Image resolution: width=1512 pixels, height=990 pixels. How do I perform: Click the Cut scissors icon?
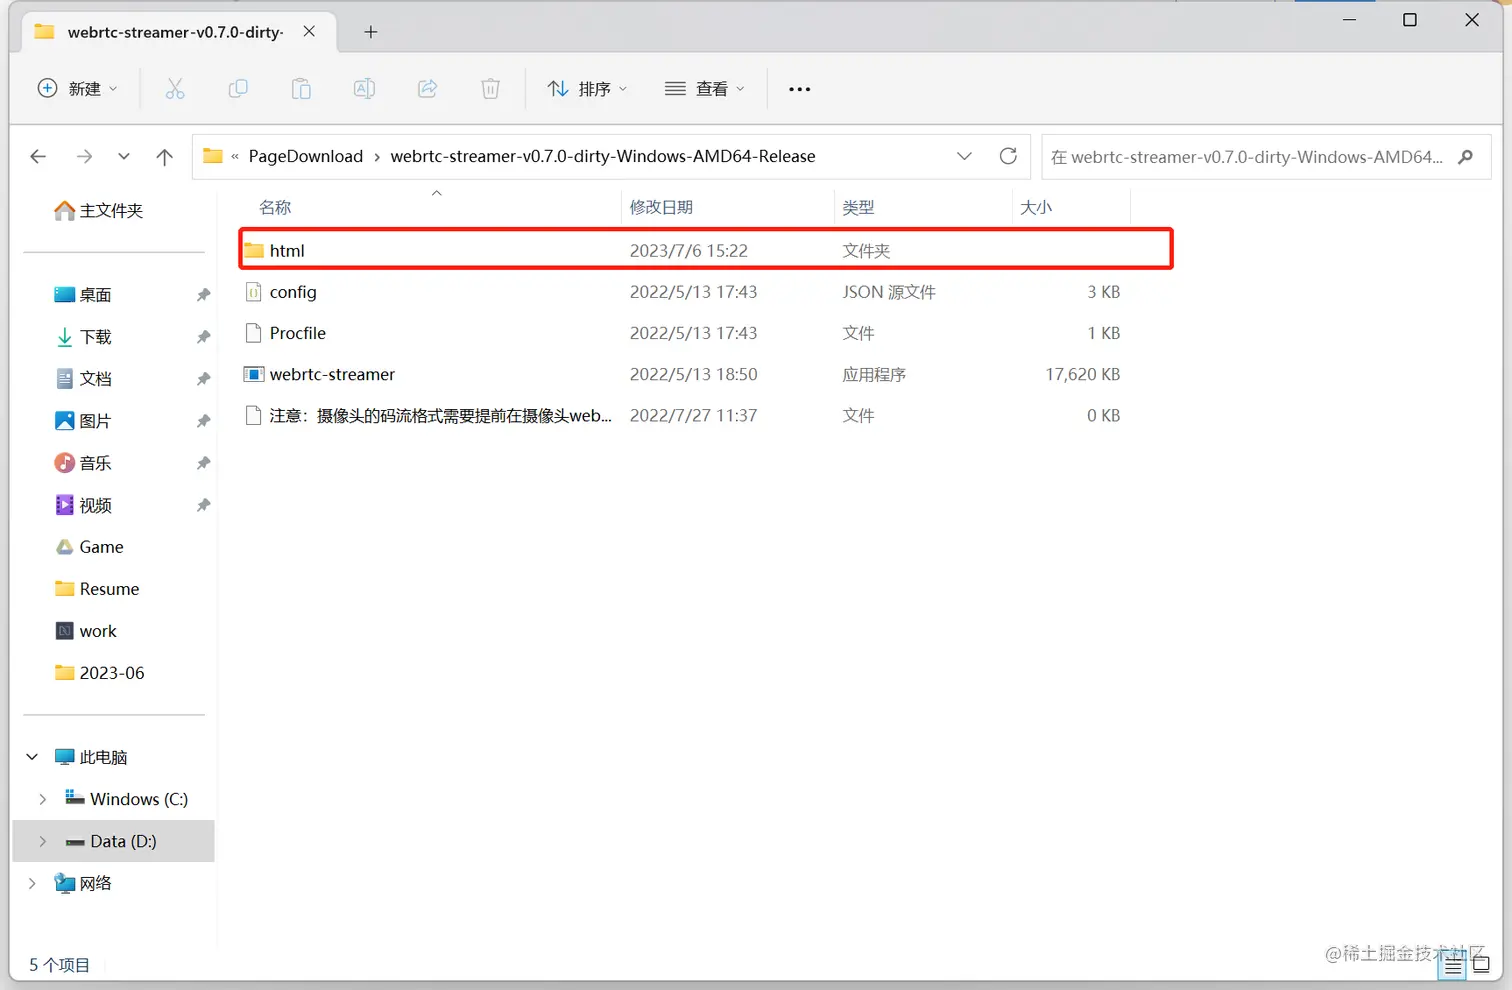[x=175, y=89]
